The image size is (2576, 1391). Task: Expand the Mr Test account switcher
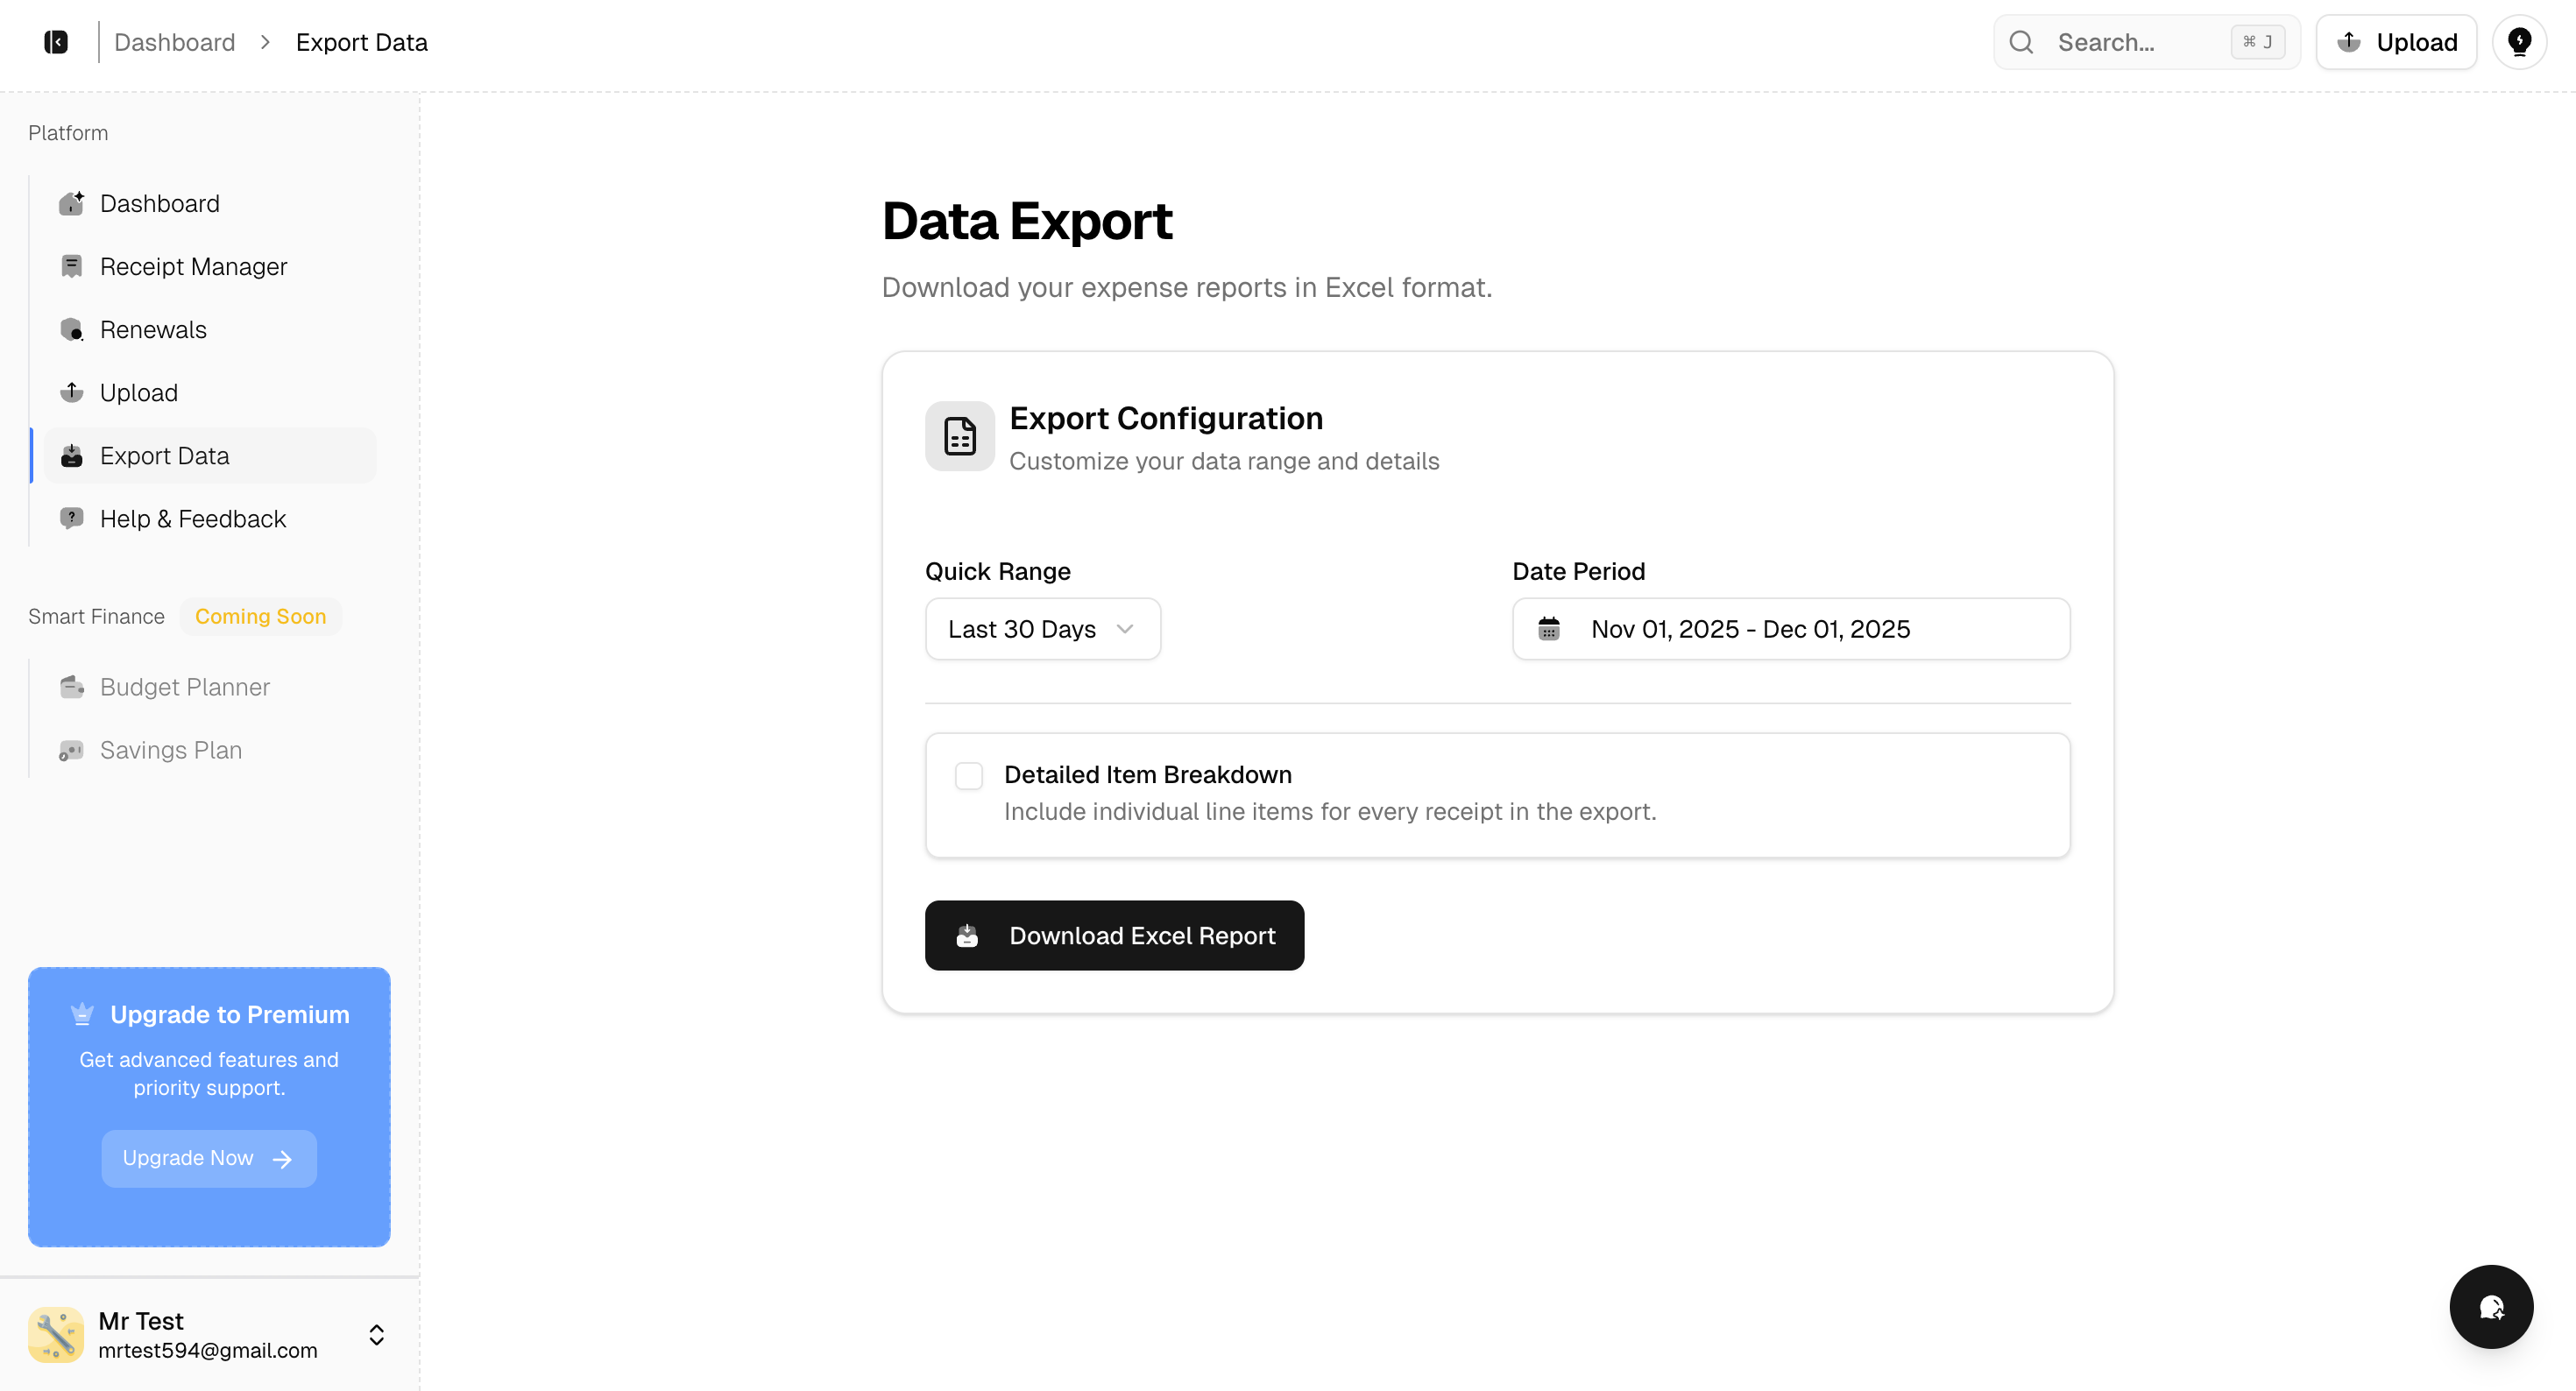[377, 1335]
